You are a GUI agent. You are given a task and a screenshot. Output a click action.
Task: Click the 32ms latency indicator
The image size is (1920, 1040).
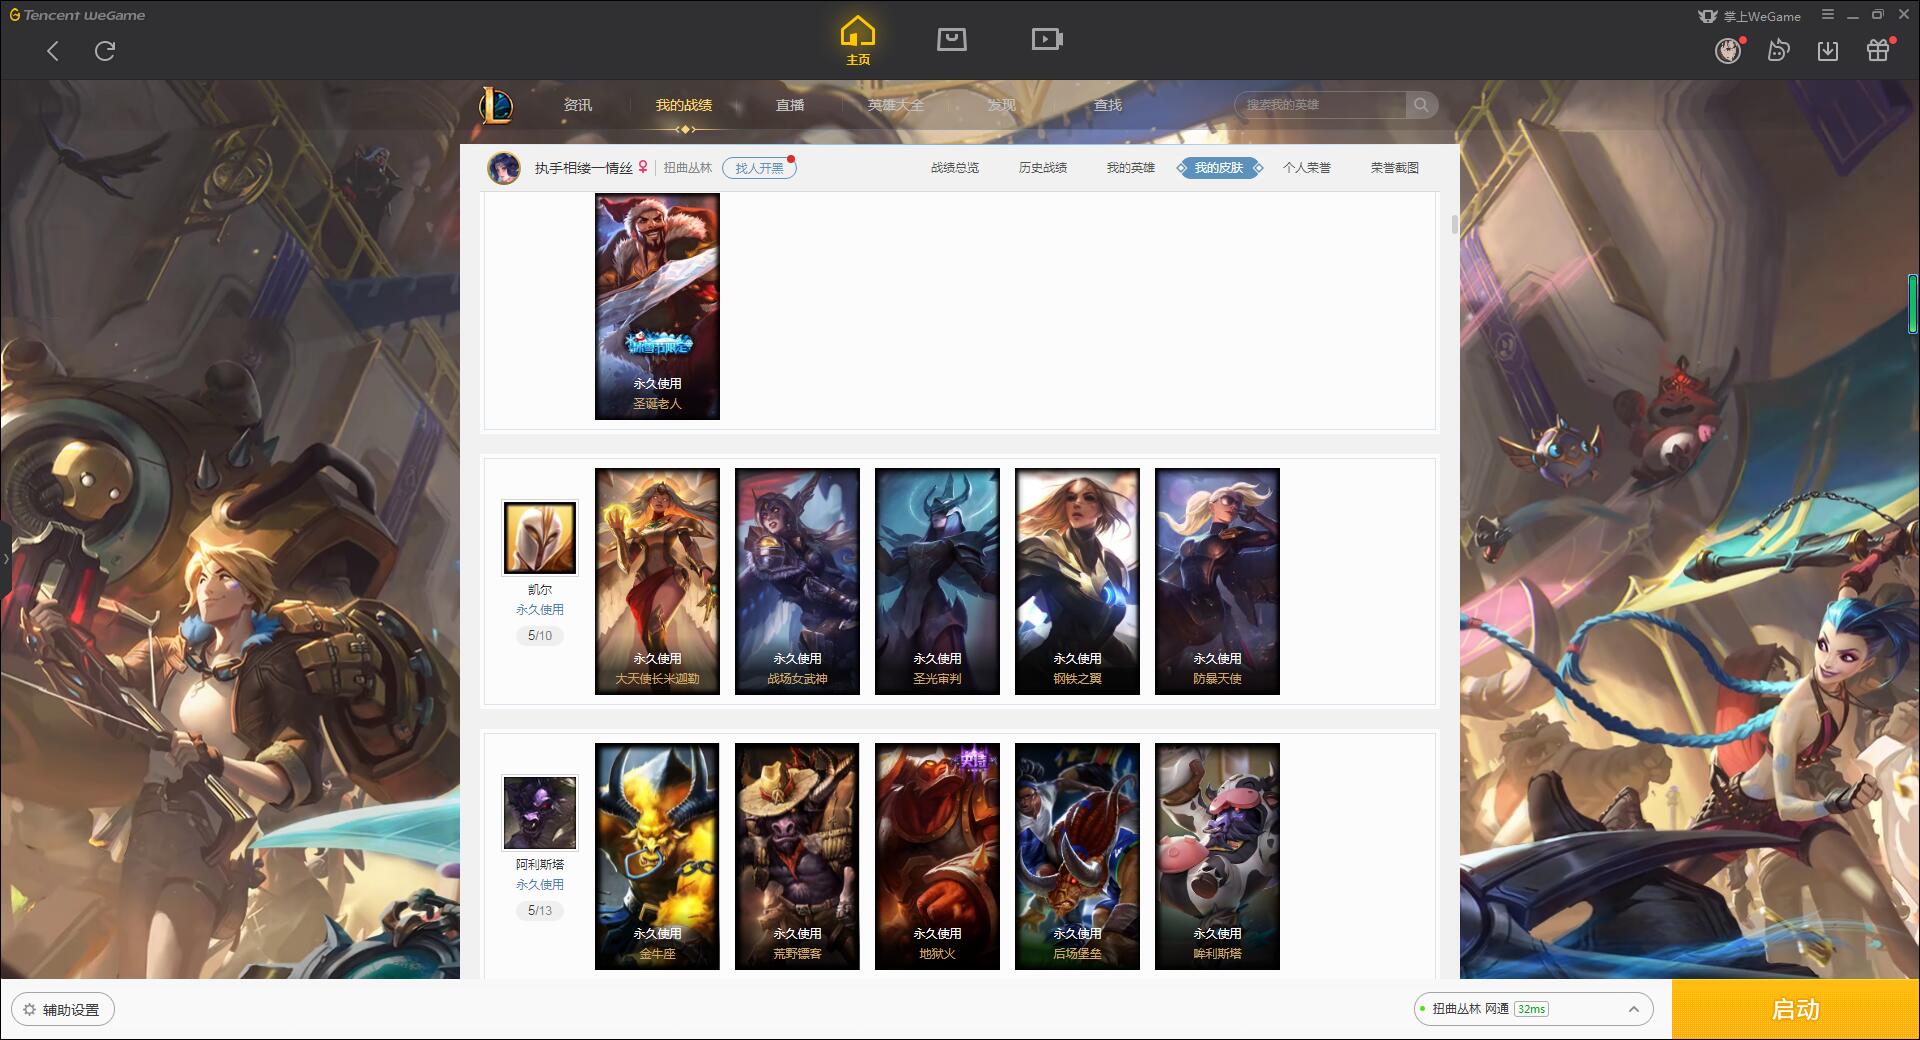click(x=1531, y=1009)
